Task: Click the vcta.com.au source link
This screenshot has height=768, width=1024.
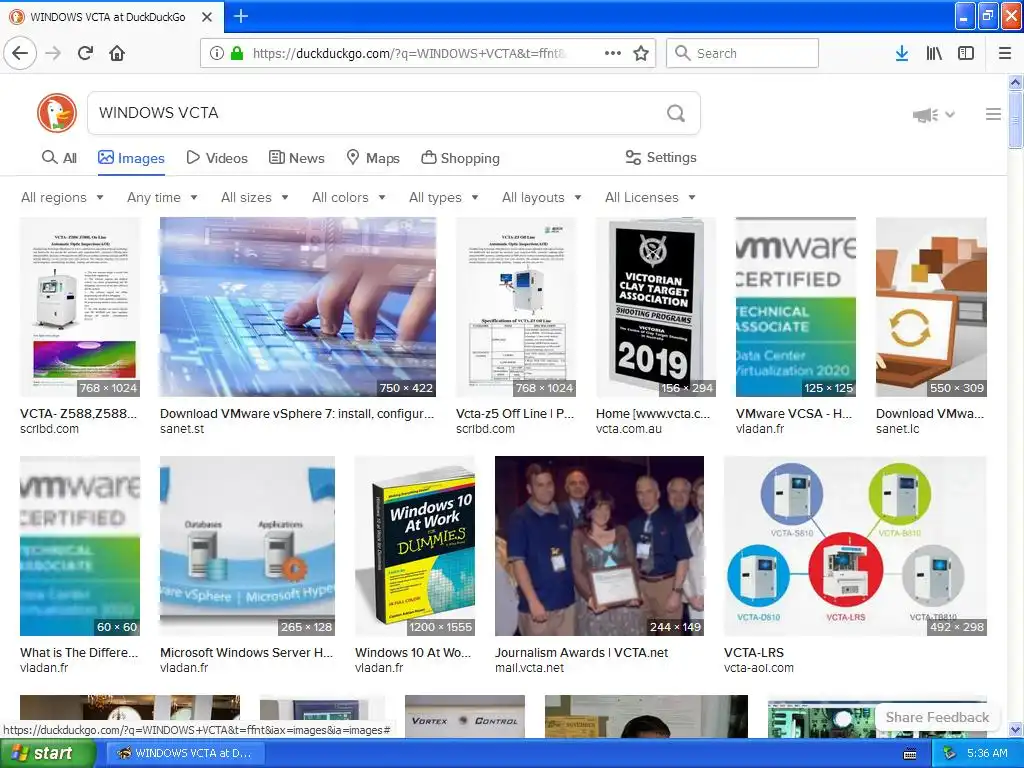Action: [628, 429]
